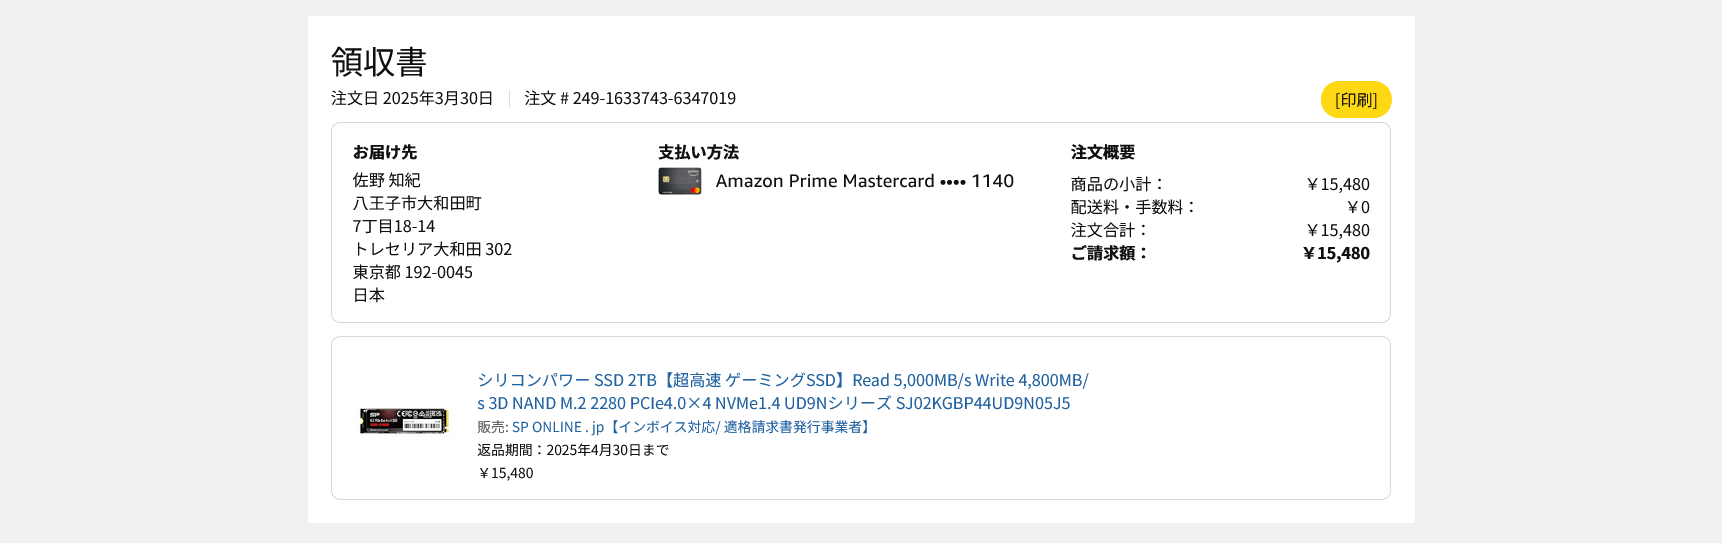This screenshot has width=1722, height=543.
Task: Click the order number 249-1633743-6347019
Action: [654, 98]
